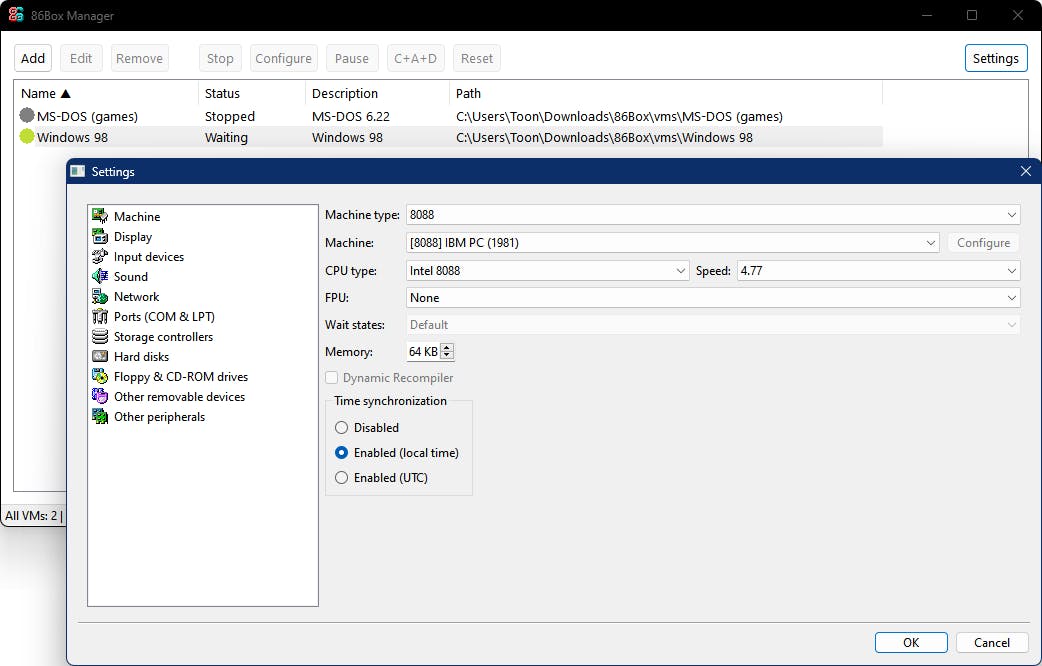This screenshot has width=1042, height=666.
Task: Increase Memory with the up stepper arrow
Action: pyautogui.click(x=447, y=348)
